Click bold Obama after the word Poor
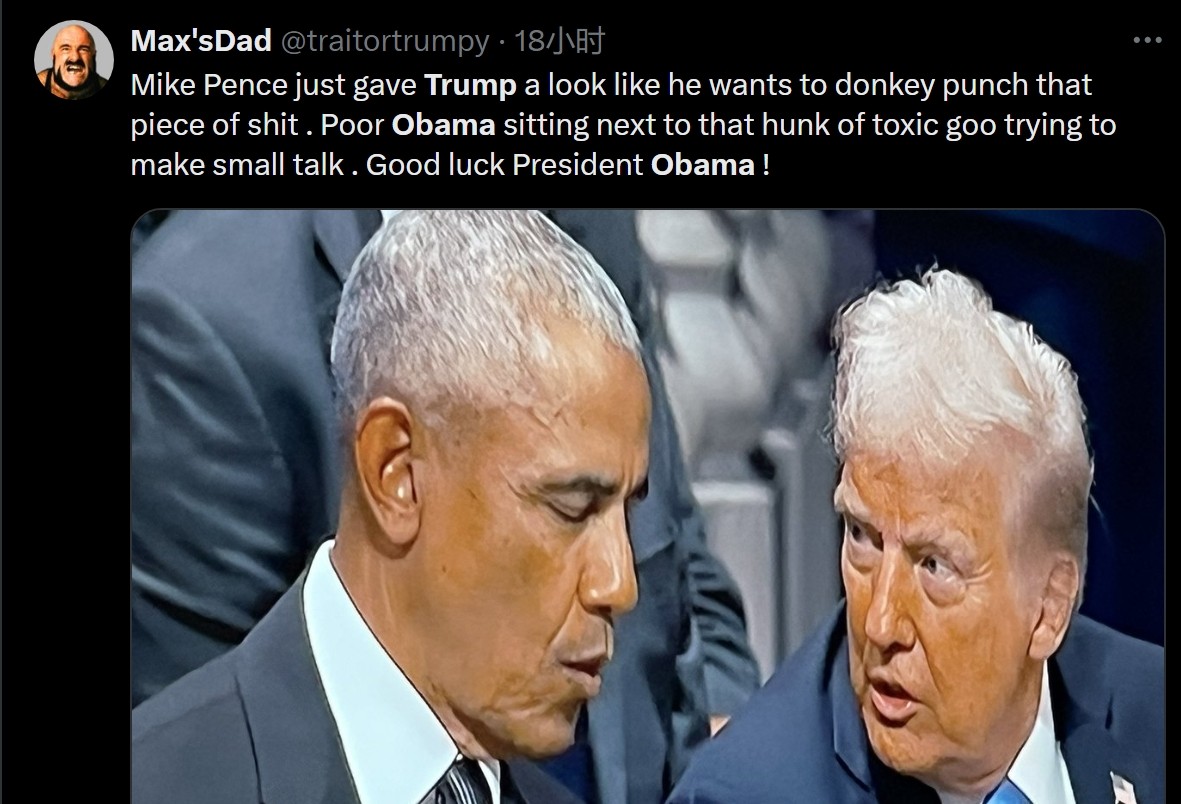The image size is (1181, 804). tap(443, 125)
